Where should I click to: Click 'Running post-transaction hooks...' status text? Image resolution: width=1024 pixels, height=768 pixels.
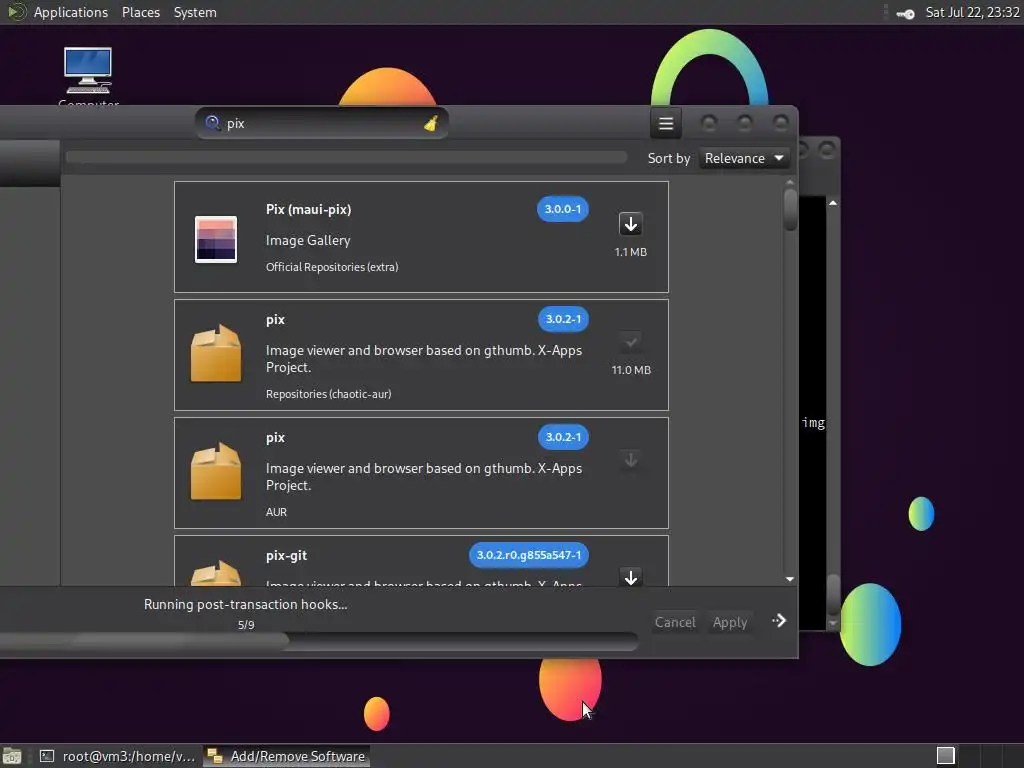(246, 605)
